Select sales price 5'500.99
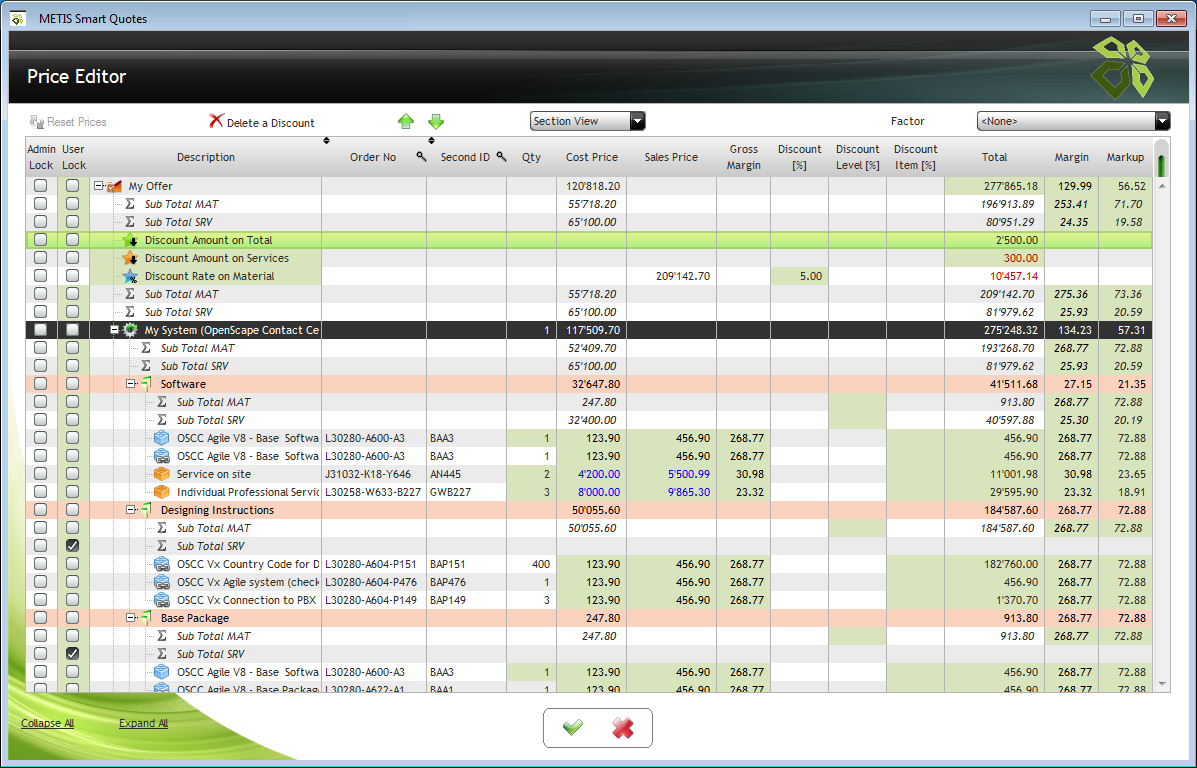Image resolution: width=1197 pixels, height=768 pixels. click(x=671, y=474)
